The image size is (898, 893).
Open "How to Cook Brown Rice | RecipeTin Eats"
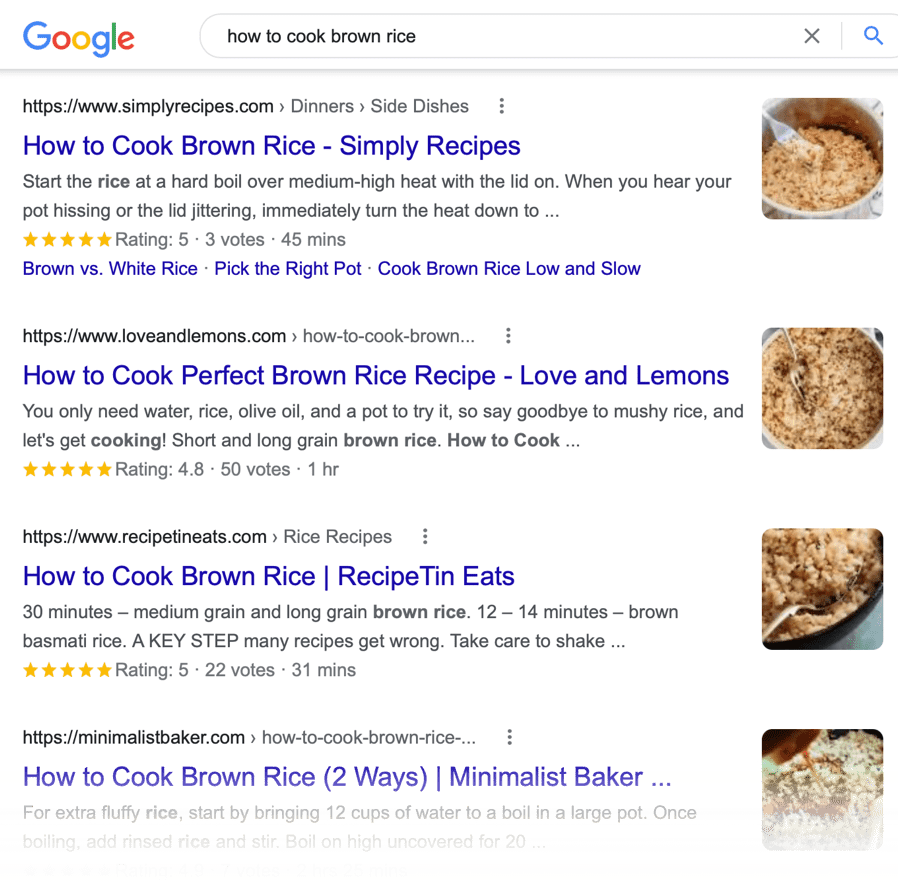point(269,576)
